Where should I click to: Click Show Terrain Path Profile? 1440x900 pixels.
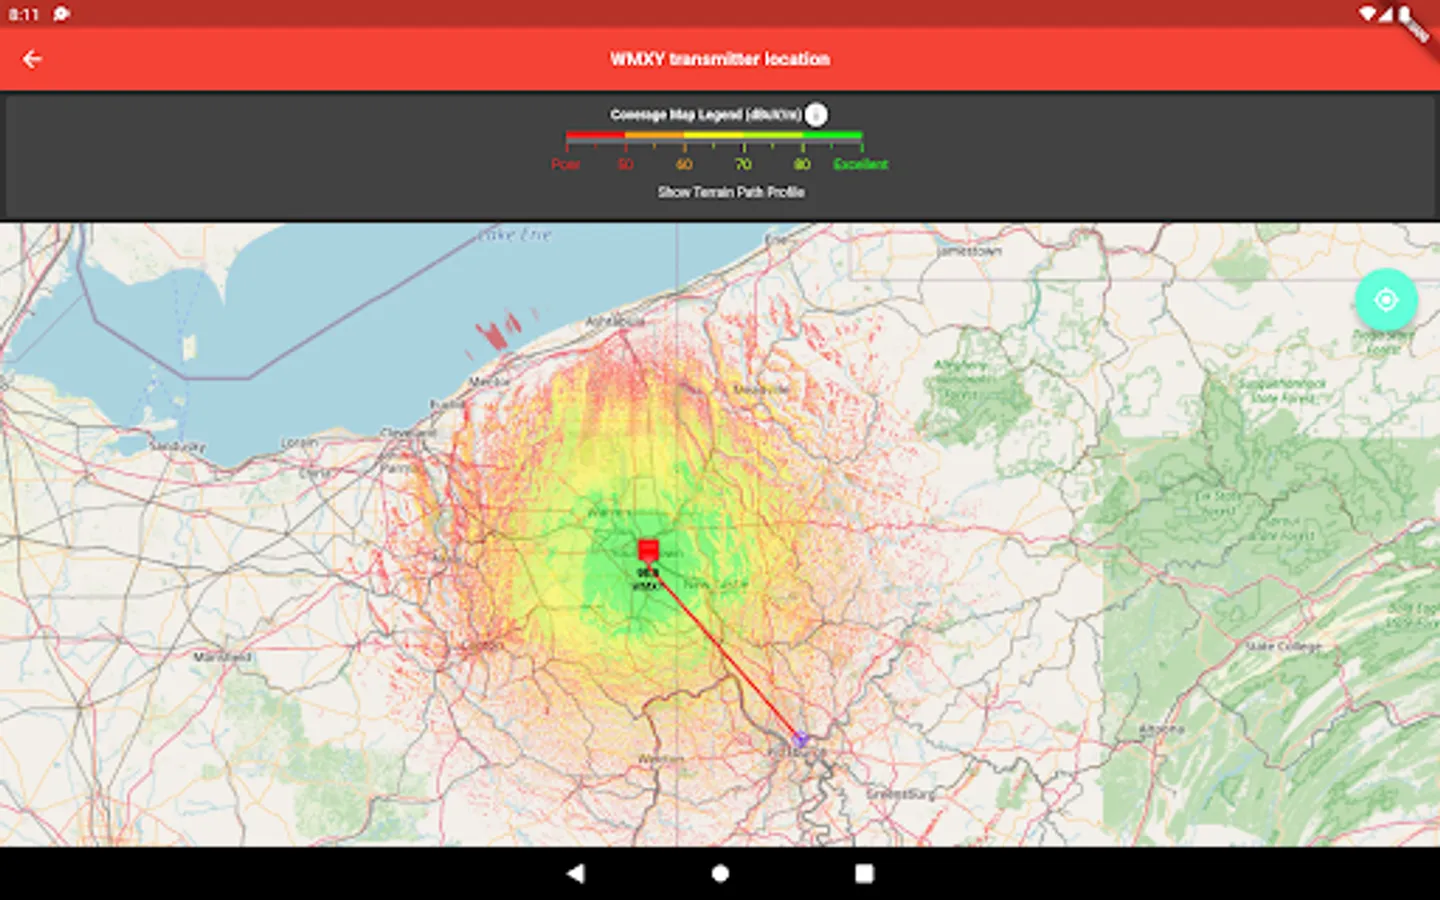pos(731,192)
